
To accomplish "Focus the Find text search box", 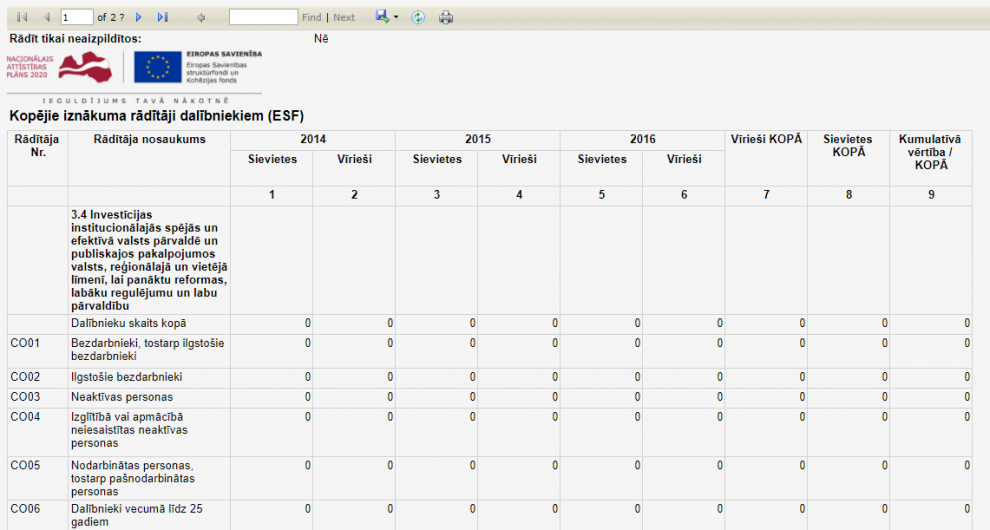I will click(263, 18).
